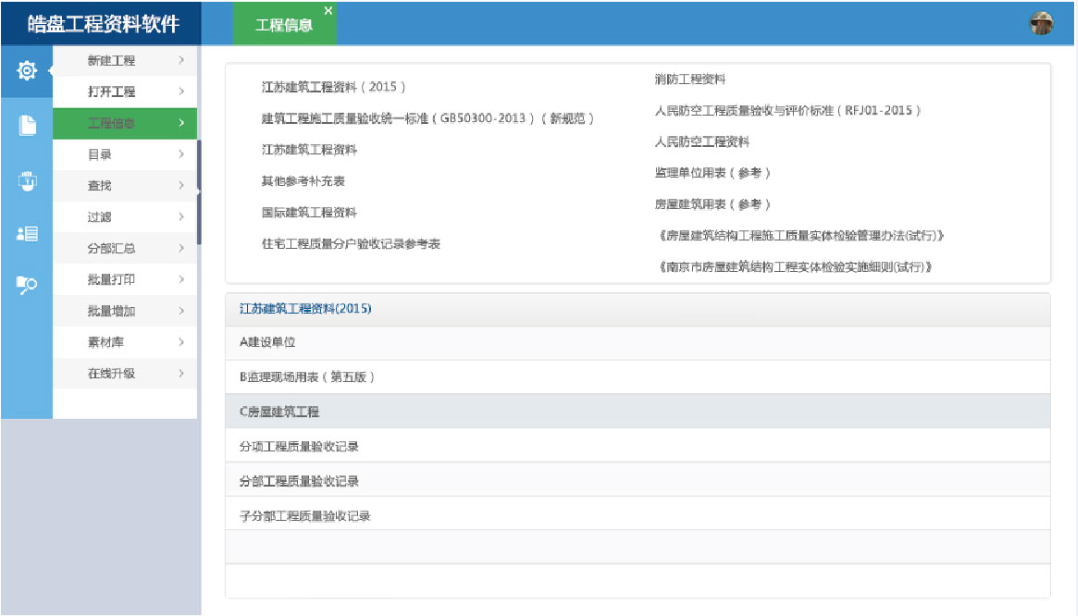The height and width of the screenshot is (616, 1078).
Task: Click the gear settings icon in sidebar
Action: pos(27,71)
